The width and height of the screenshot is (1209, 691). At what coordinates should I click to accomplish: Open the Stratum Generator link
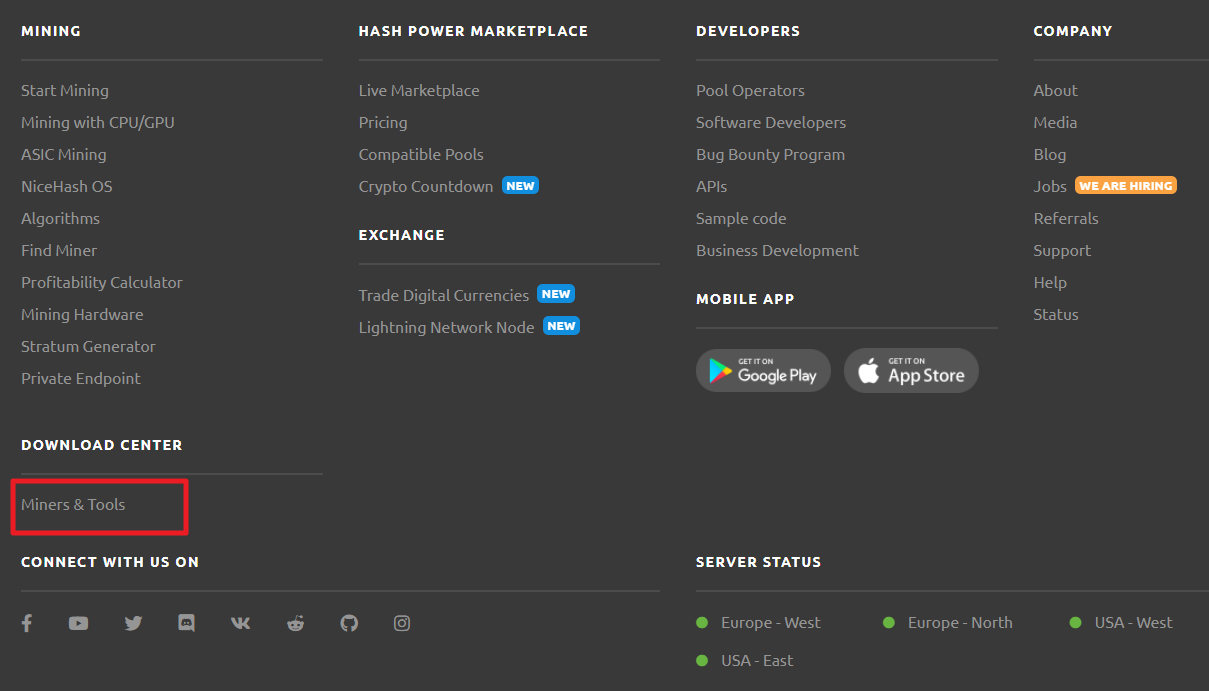88,346
